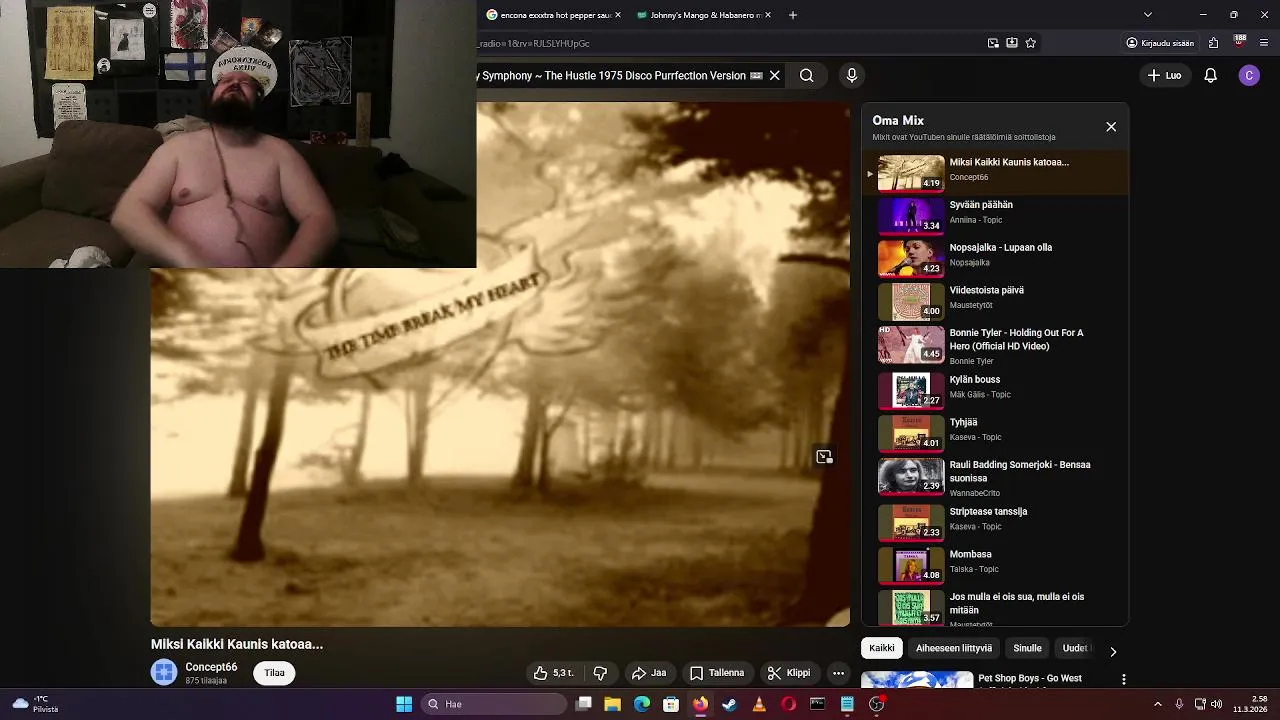Open Task View on the taskbar
This screenshot has height=720, width=1280.
[584, 704]
